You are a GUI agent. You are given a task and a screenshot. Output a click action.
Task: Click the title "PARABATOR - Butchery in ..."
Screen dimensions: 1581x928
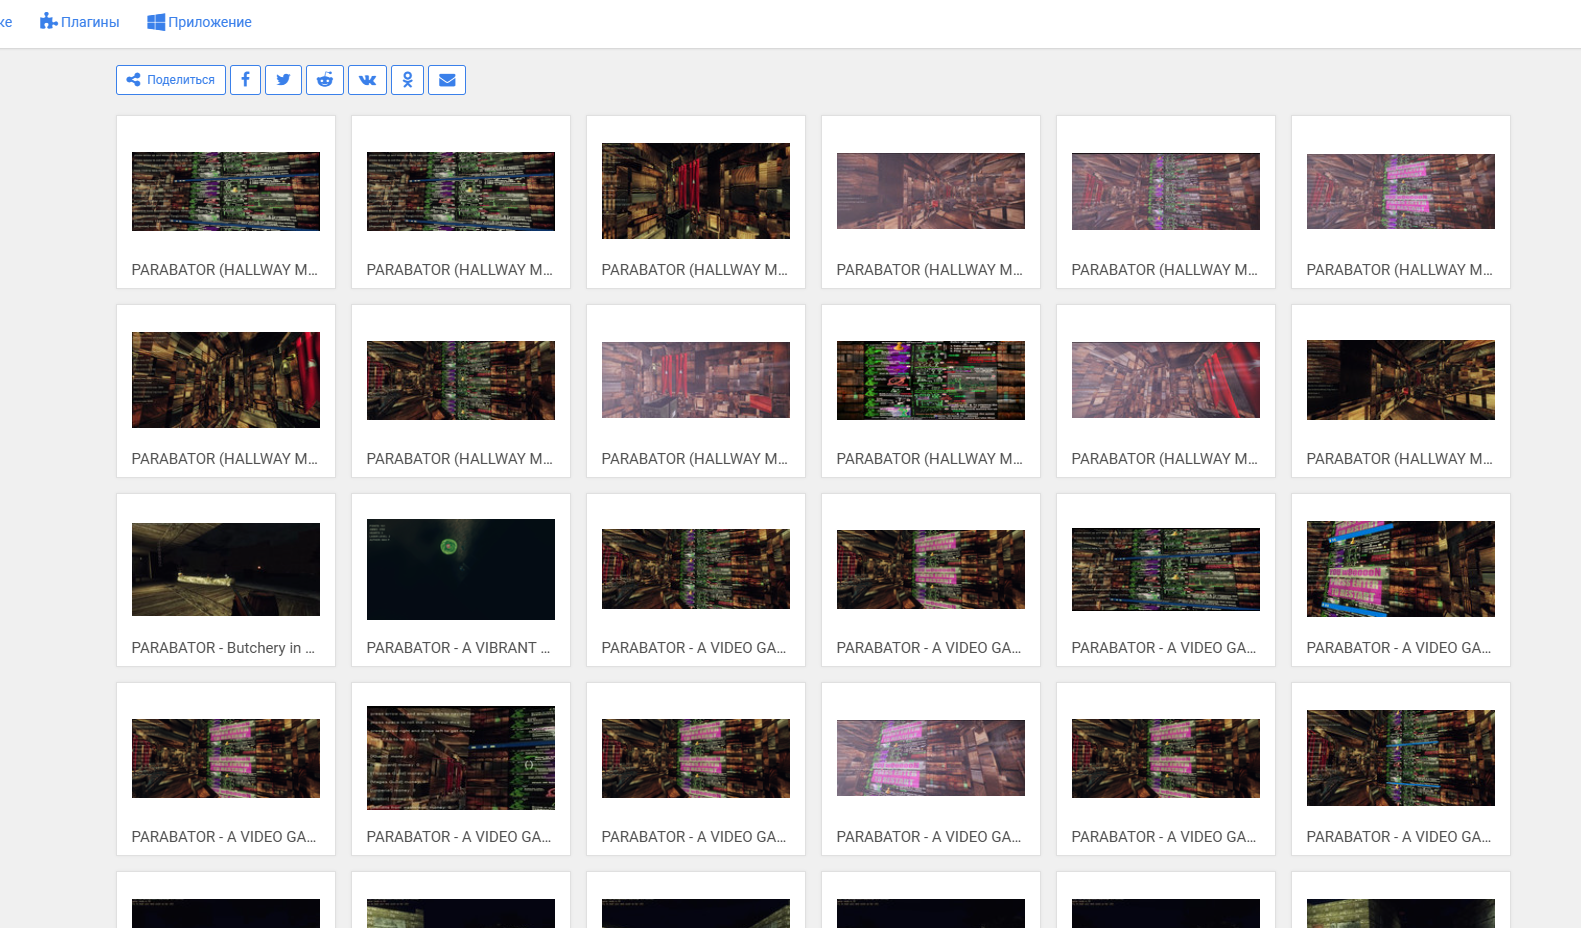coord(223,648)
